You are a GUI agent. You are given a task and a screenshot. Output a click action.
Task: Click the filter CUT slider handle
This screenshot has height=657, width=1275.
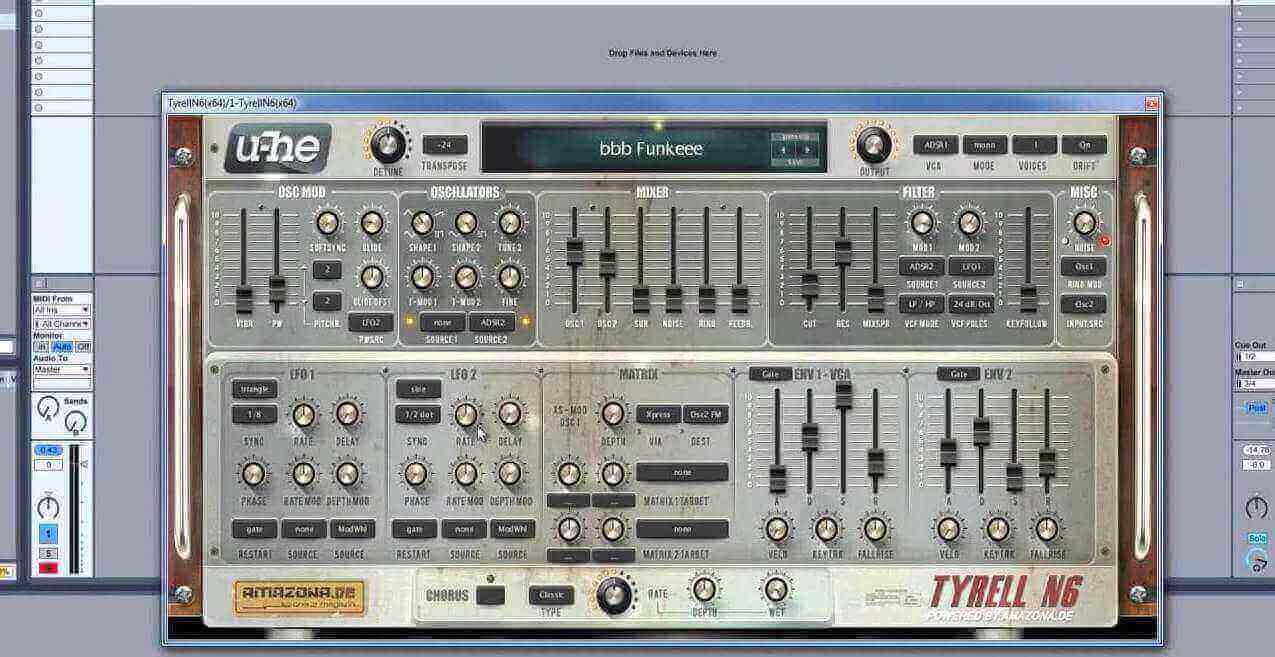pyautogui.click(x=809, y=286)
